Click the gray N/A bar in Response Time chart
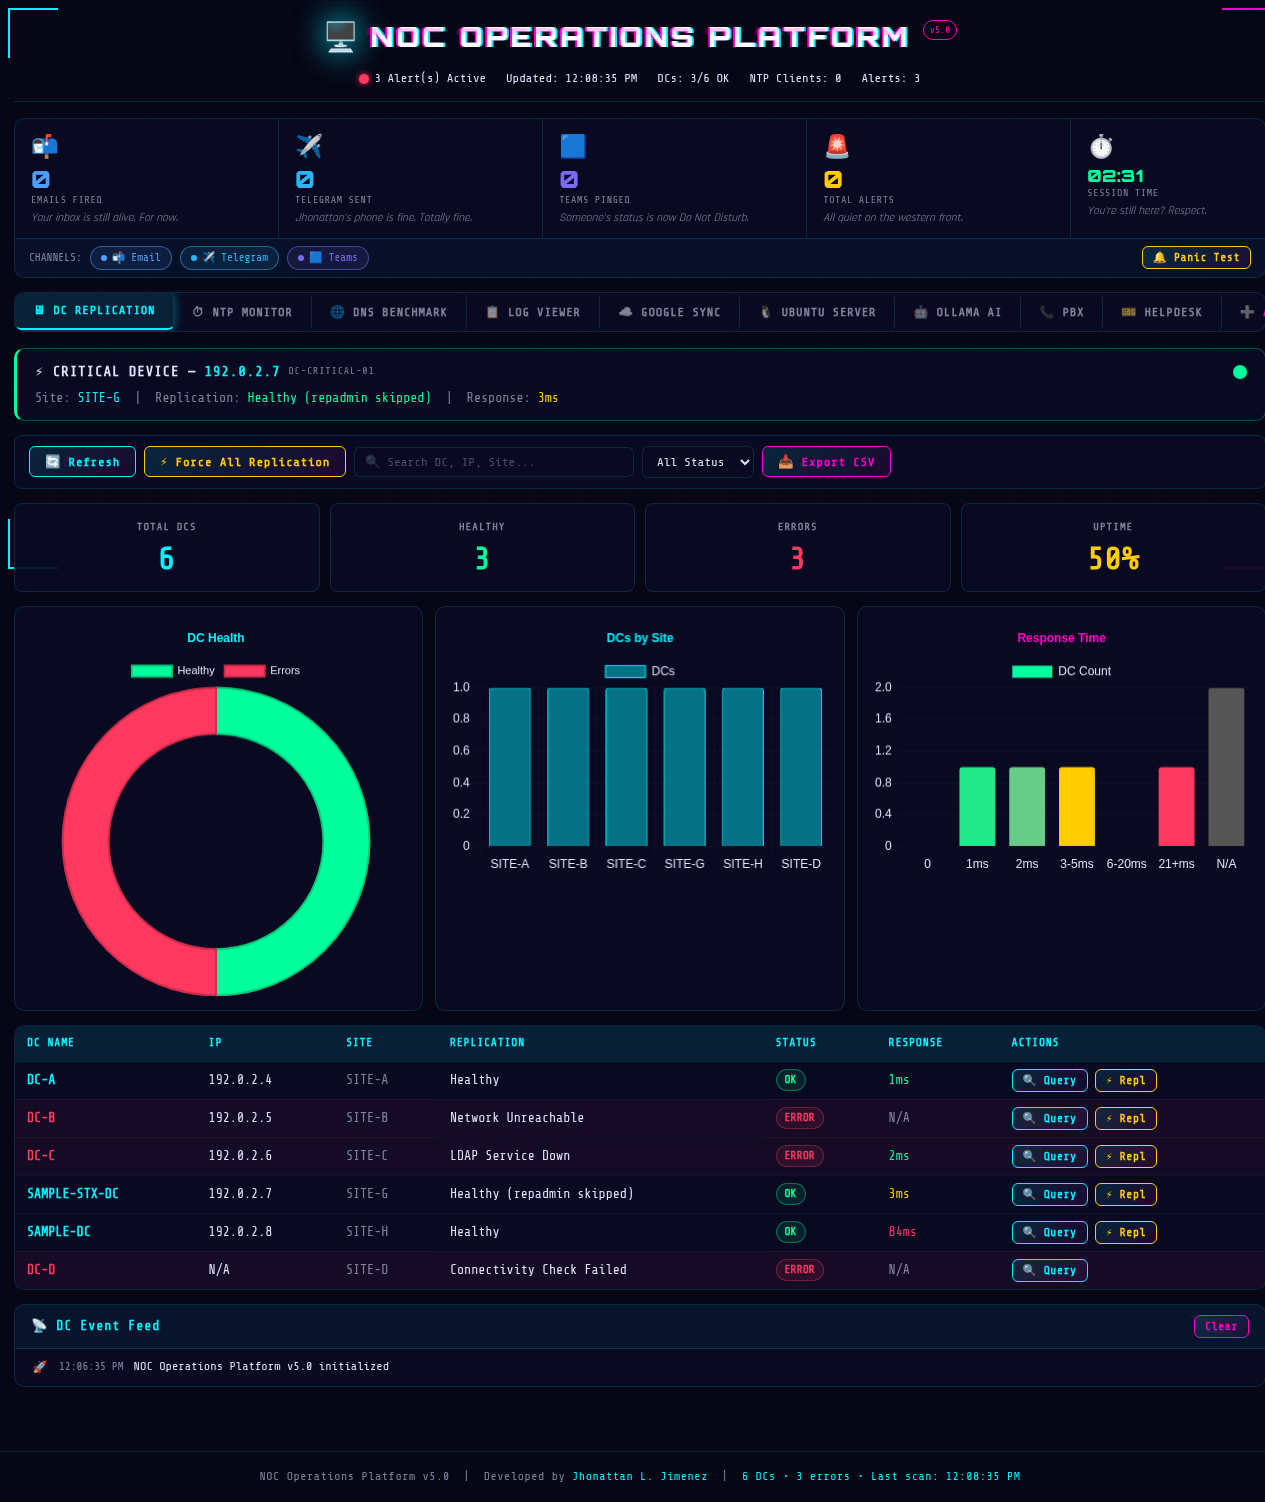 tap(1226, 767)
